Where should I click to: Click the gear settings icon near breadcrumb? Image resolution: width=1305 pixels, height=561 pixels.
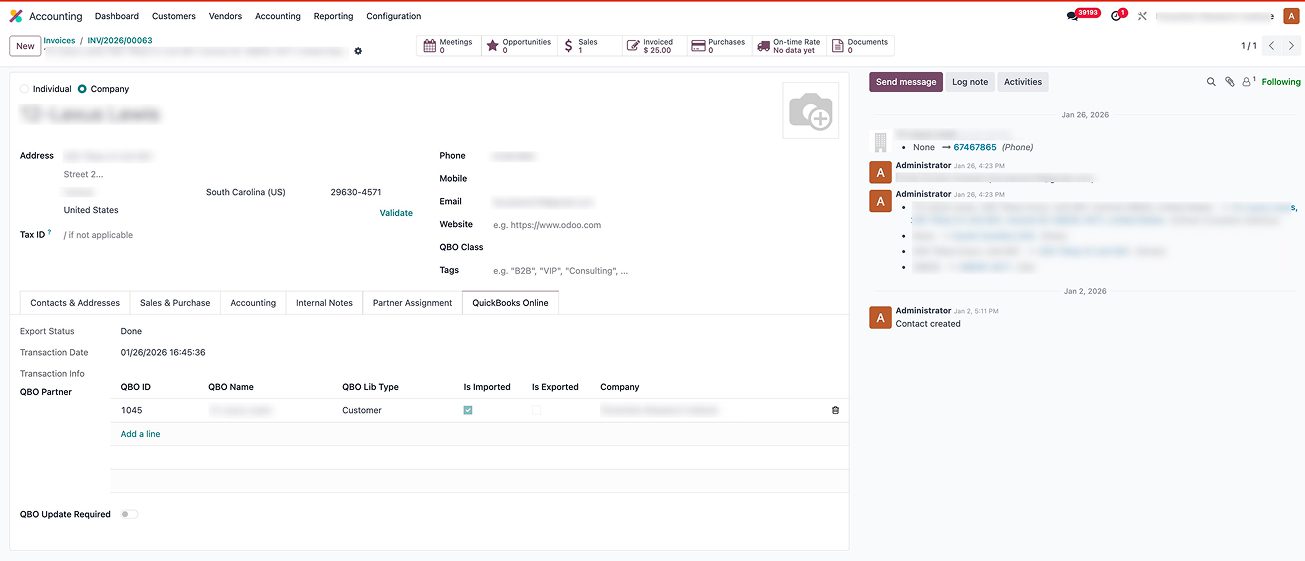[x=358, y=51]
